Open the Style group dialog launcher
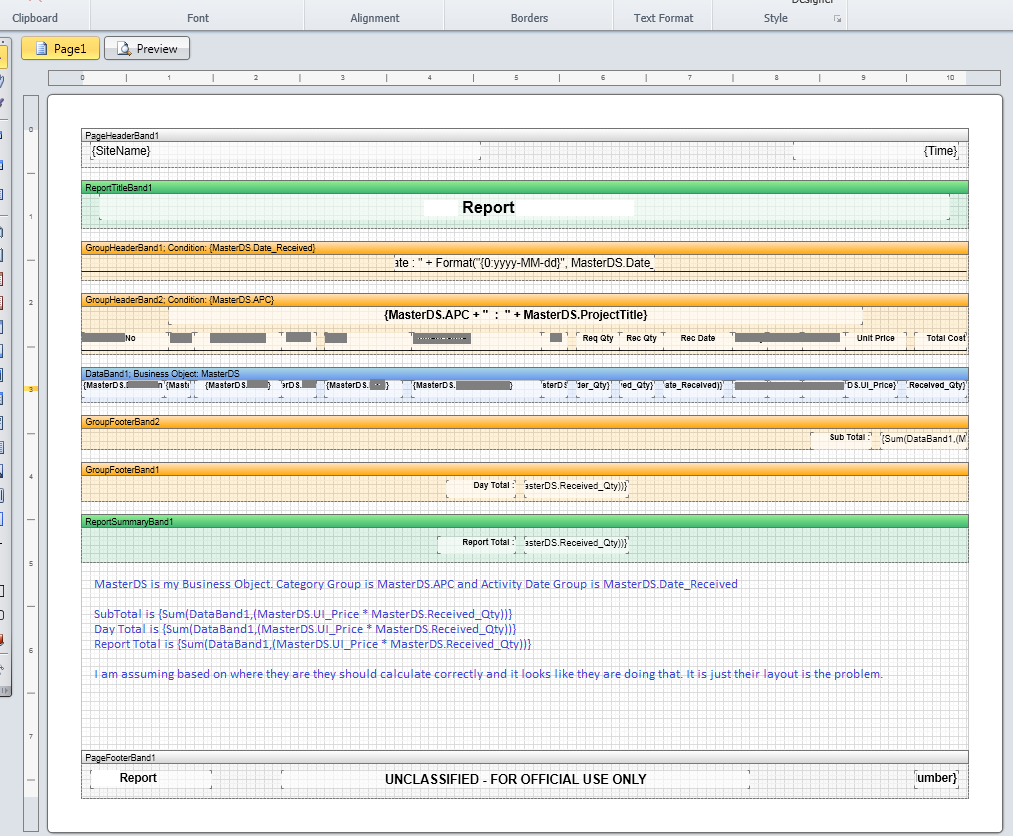This screenshot has height=836, width=1013. 837,19
